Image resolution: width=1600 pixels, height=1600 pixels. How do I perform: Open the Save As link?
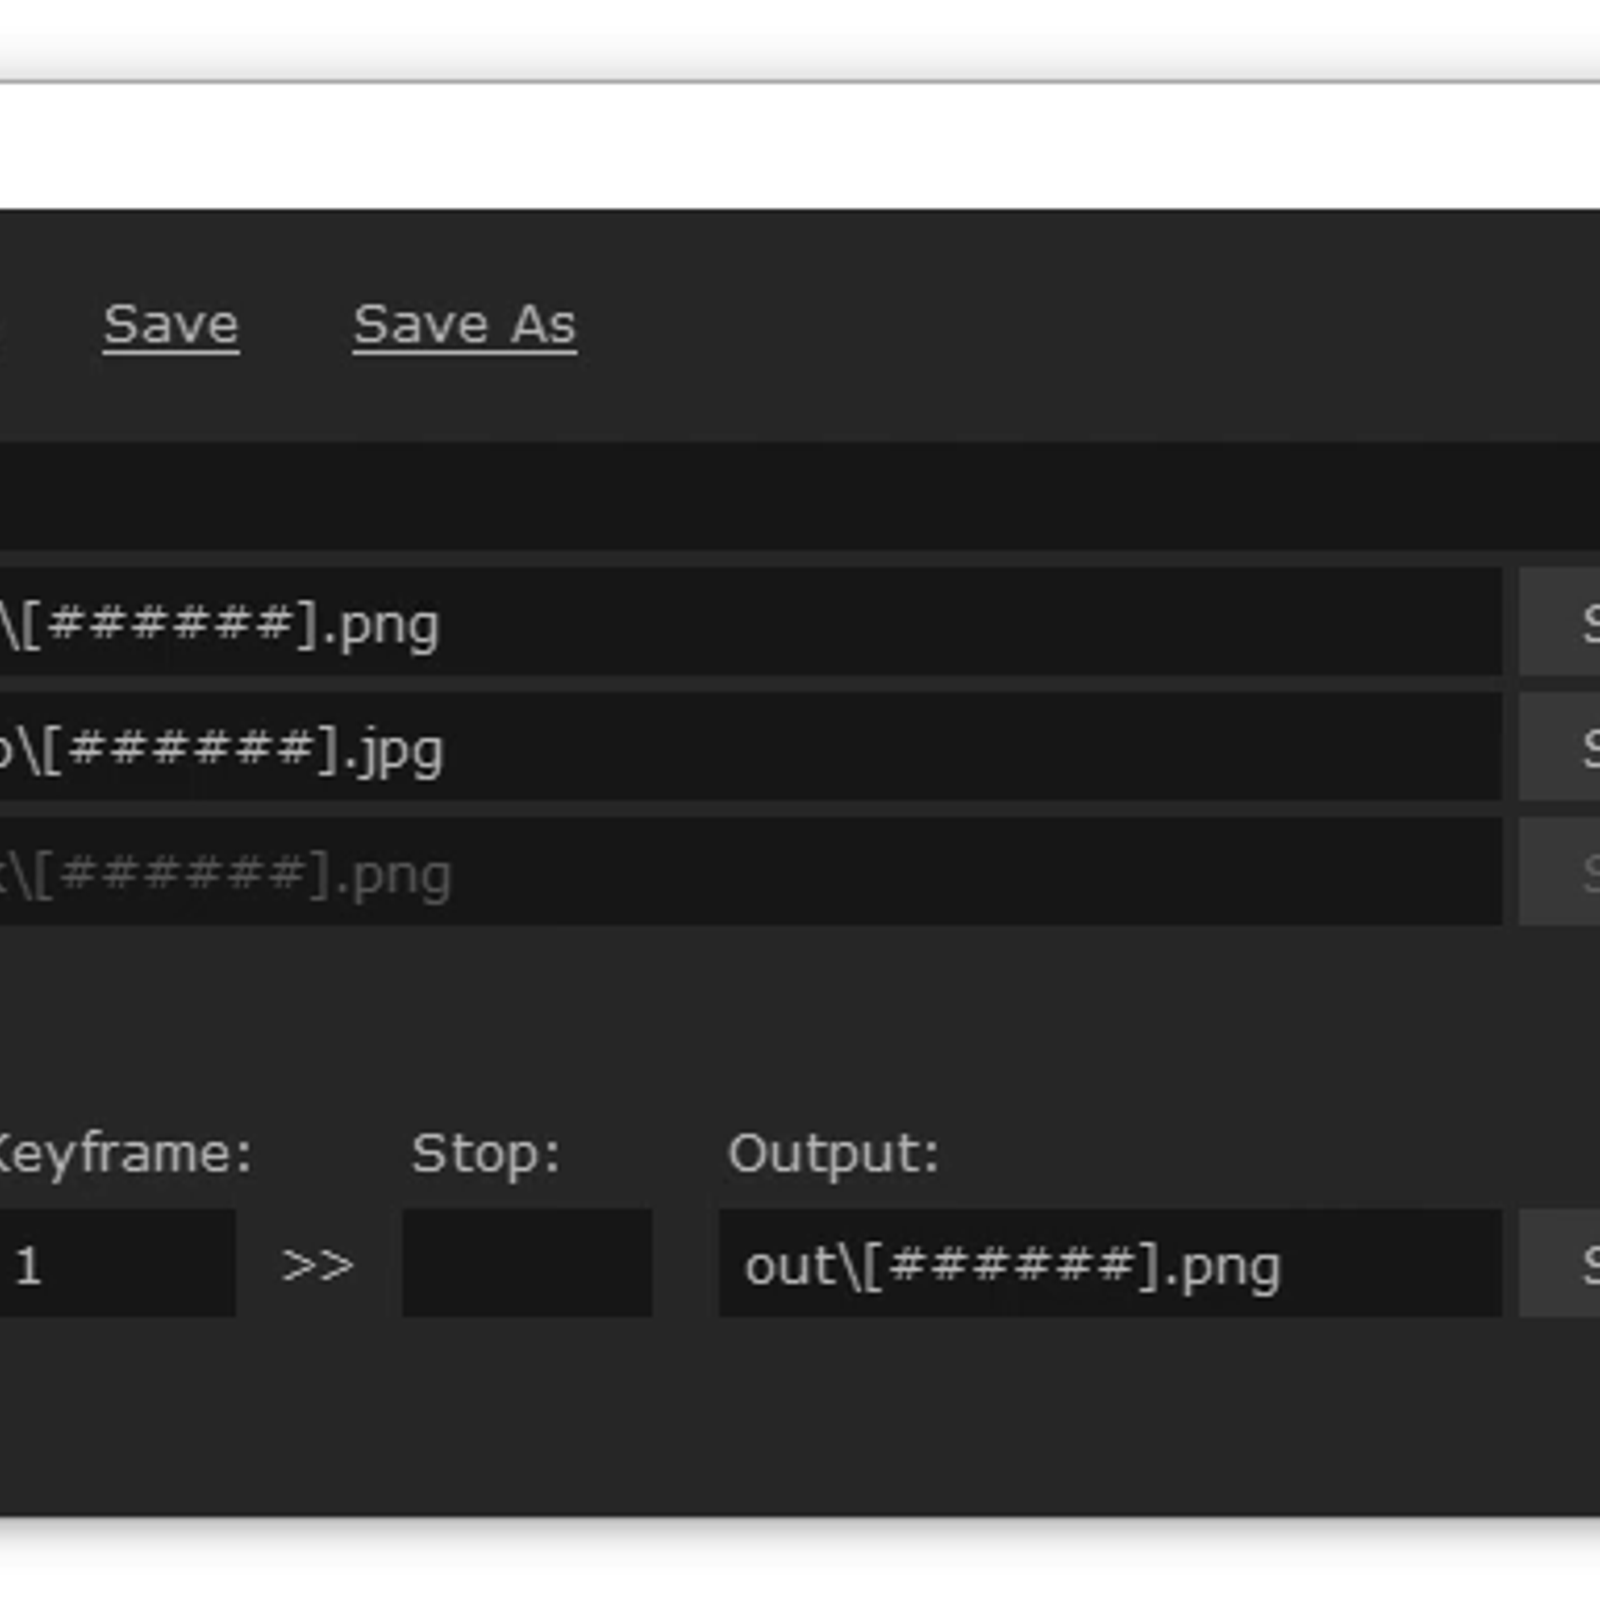click(464, 325)
